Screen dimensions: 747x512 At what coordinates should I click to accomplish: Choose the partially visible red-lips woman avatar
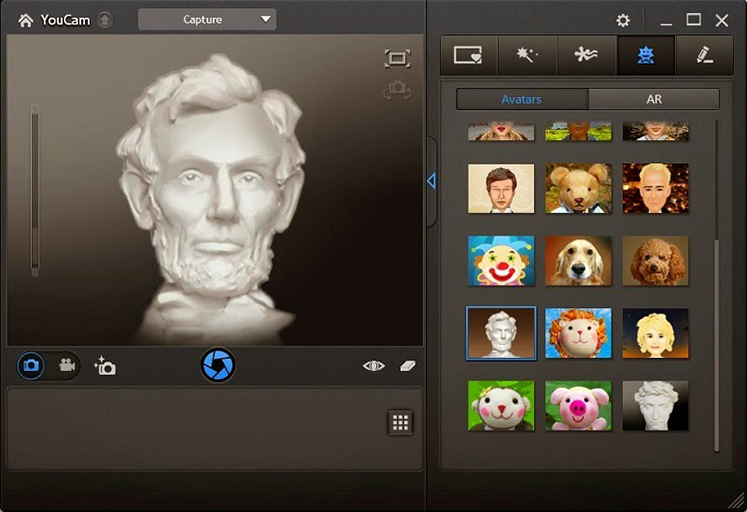501,131
